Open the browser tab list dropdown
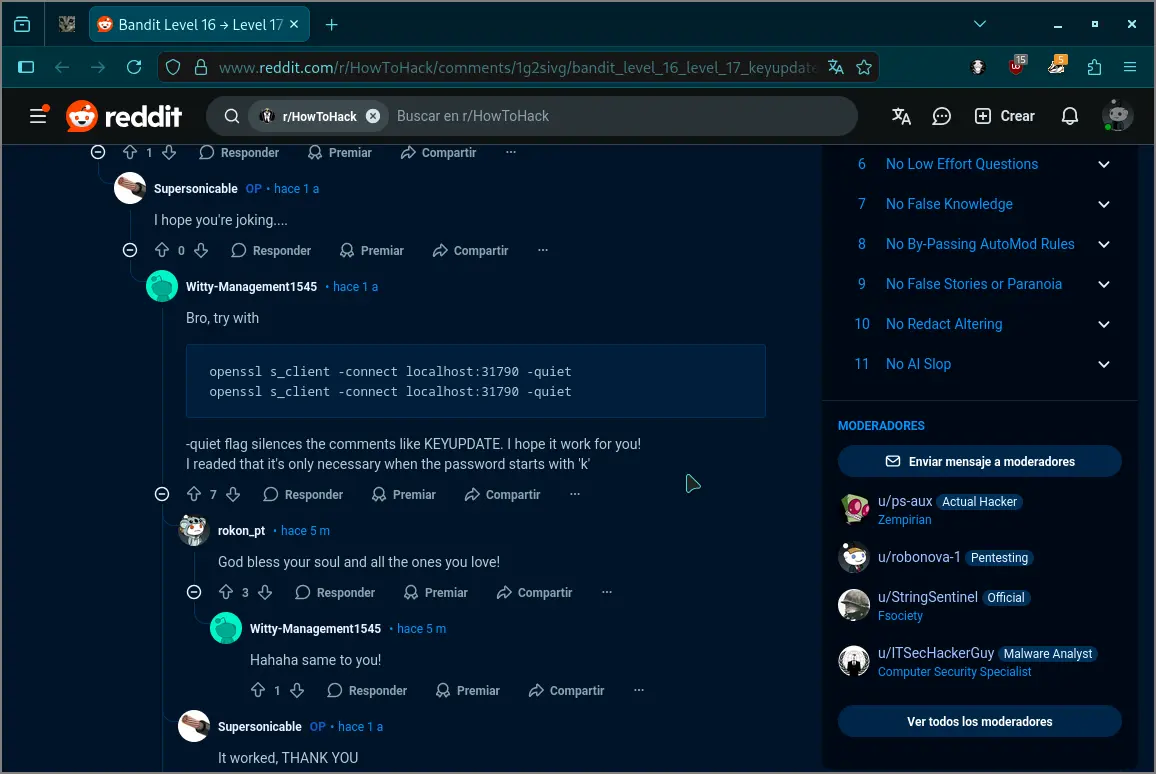 pyautogui.click(x=979, y=24)
